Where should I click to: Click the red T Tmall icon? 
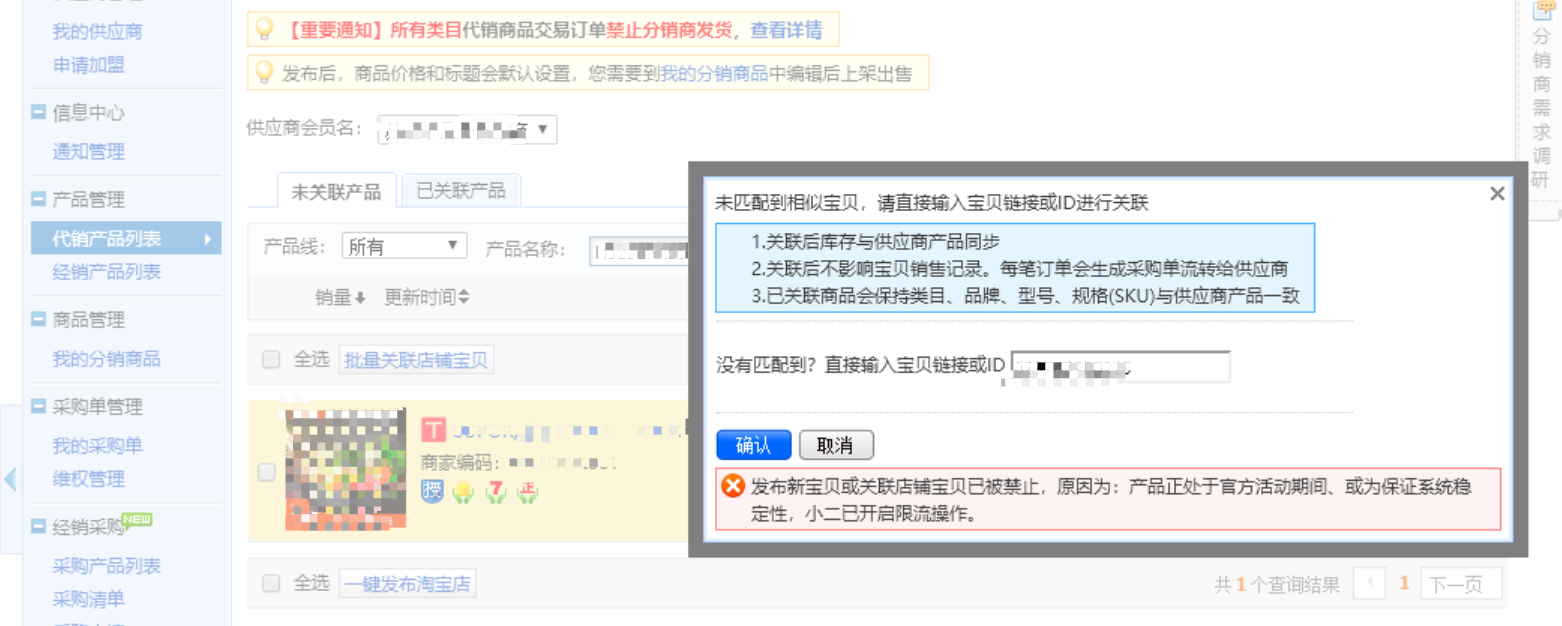[434, 431]
